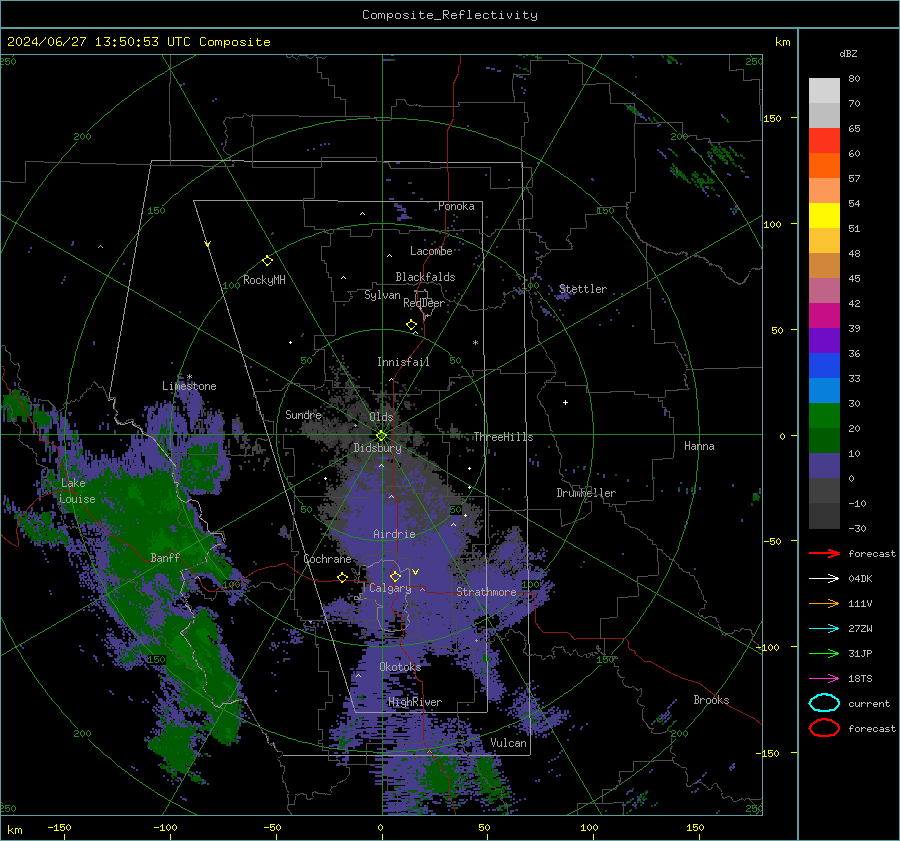Click the red forecast arrow in legend
900x841 pixels.
[824, 553]
